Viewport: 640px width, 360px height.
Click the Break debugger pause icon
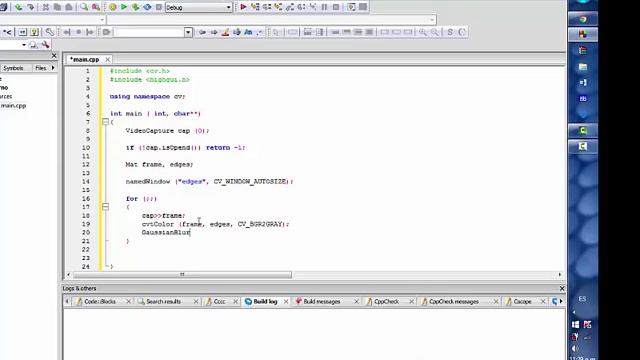(x=324, y=7)
